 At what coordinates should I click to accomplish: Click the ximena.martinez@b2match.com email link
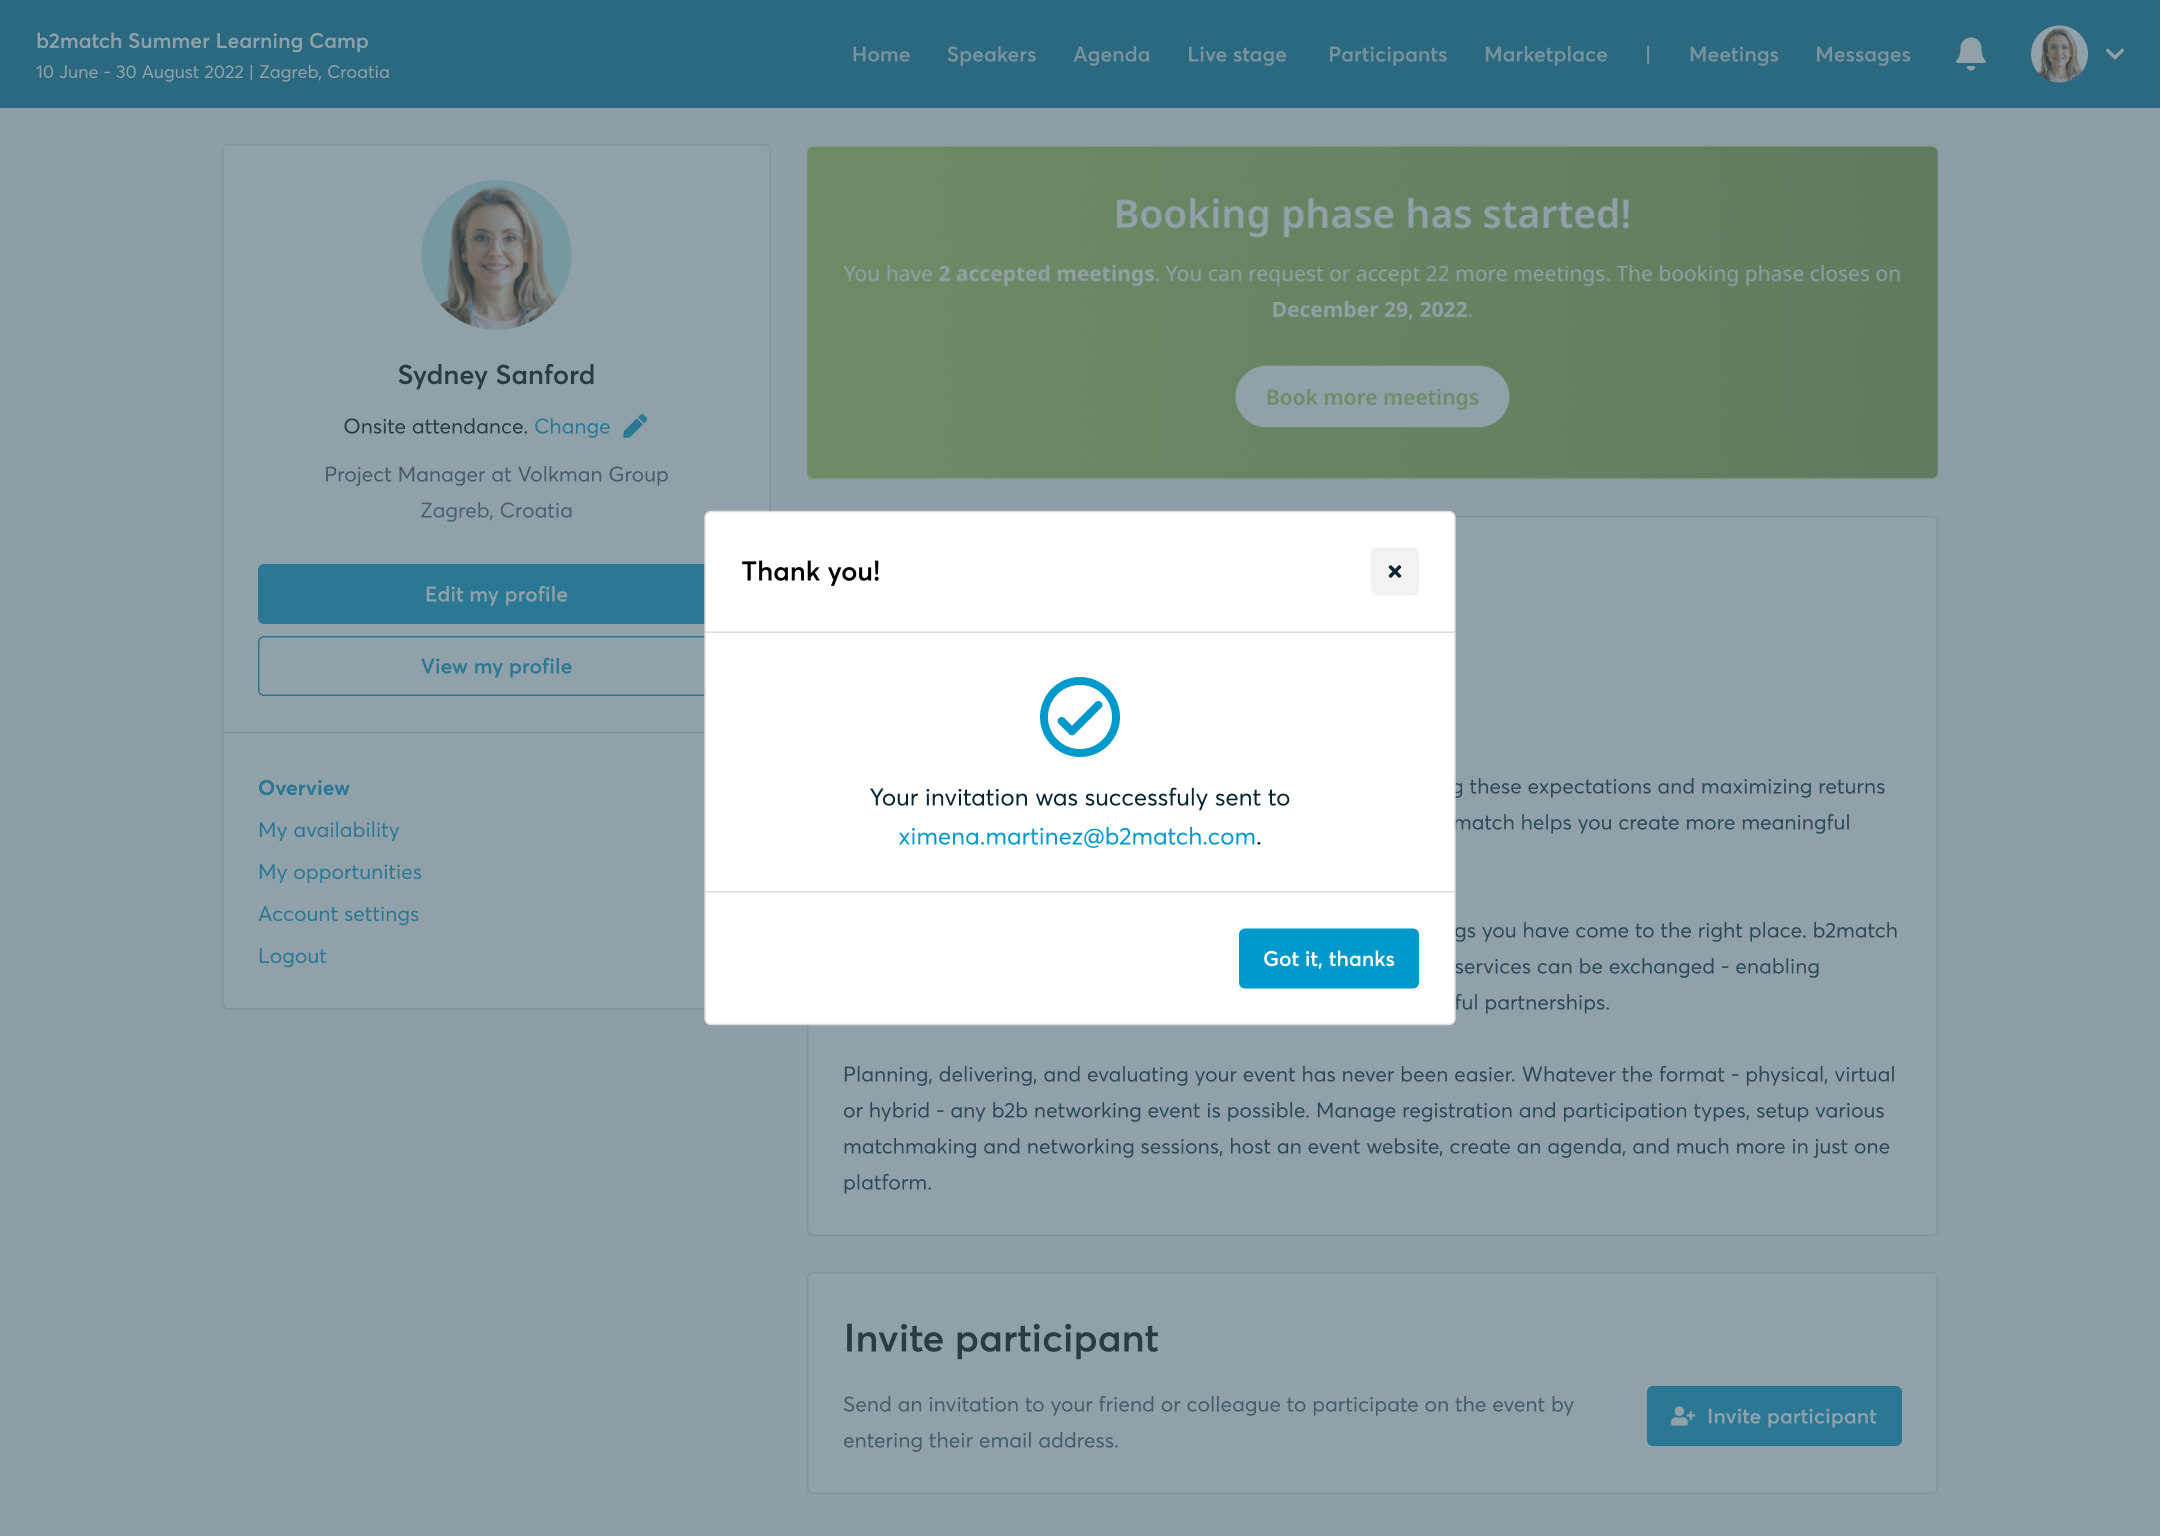click(x=1078, y=837)
